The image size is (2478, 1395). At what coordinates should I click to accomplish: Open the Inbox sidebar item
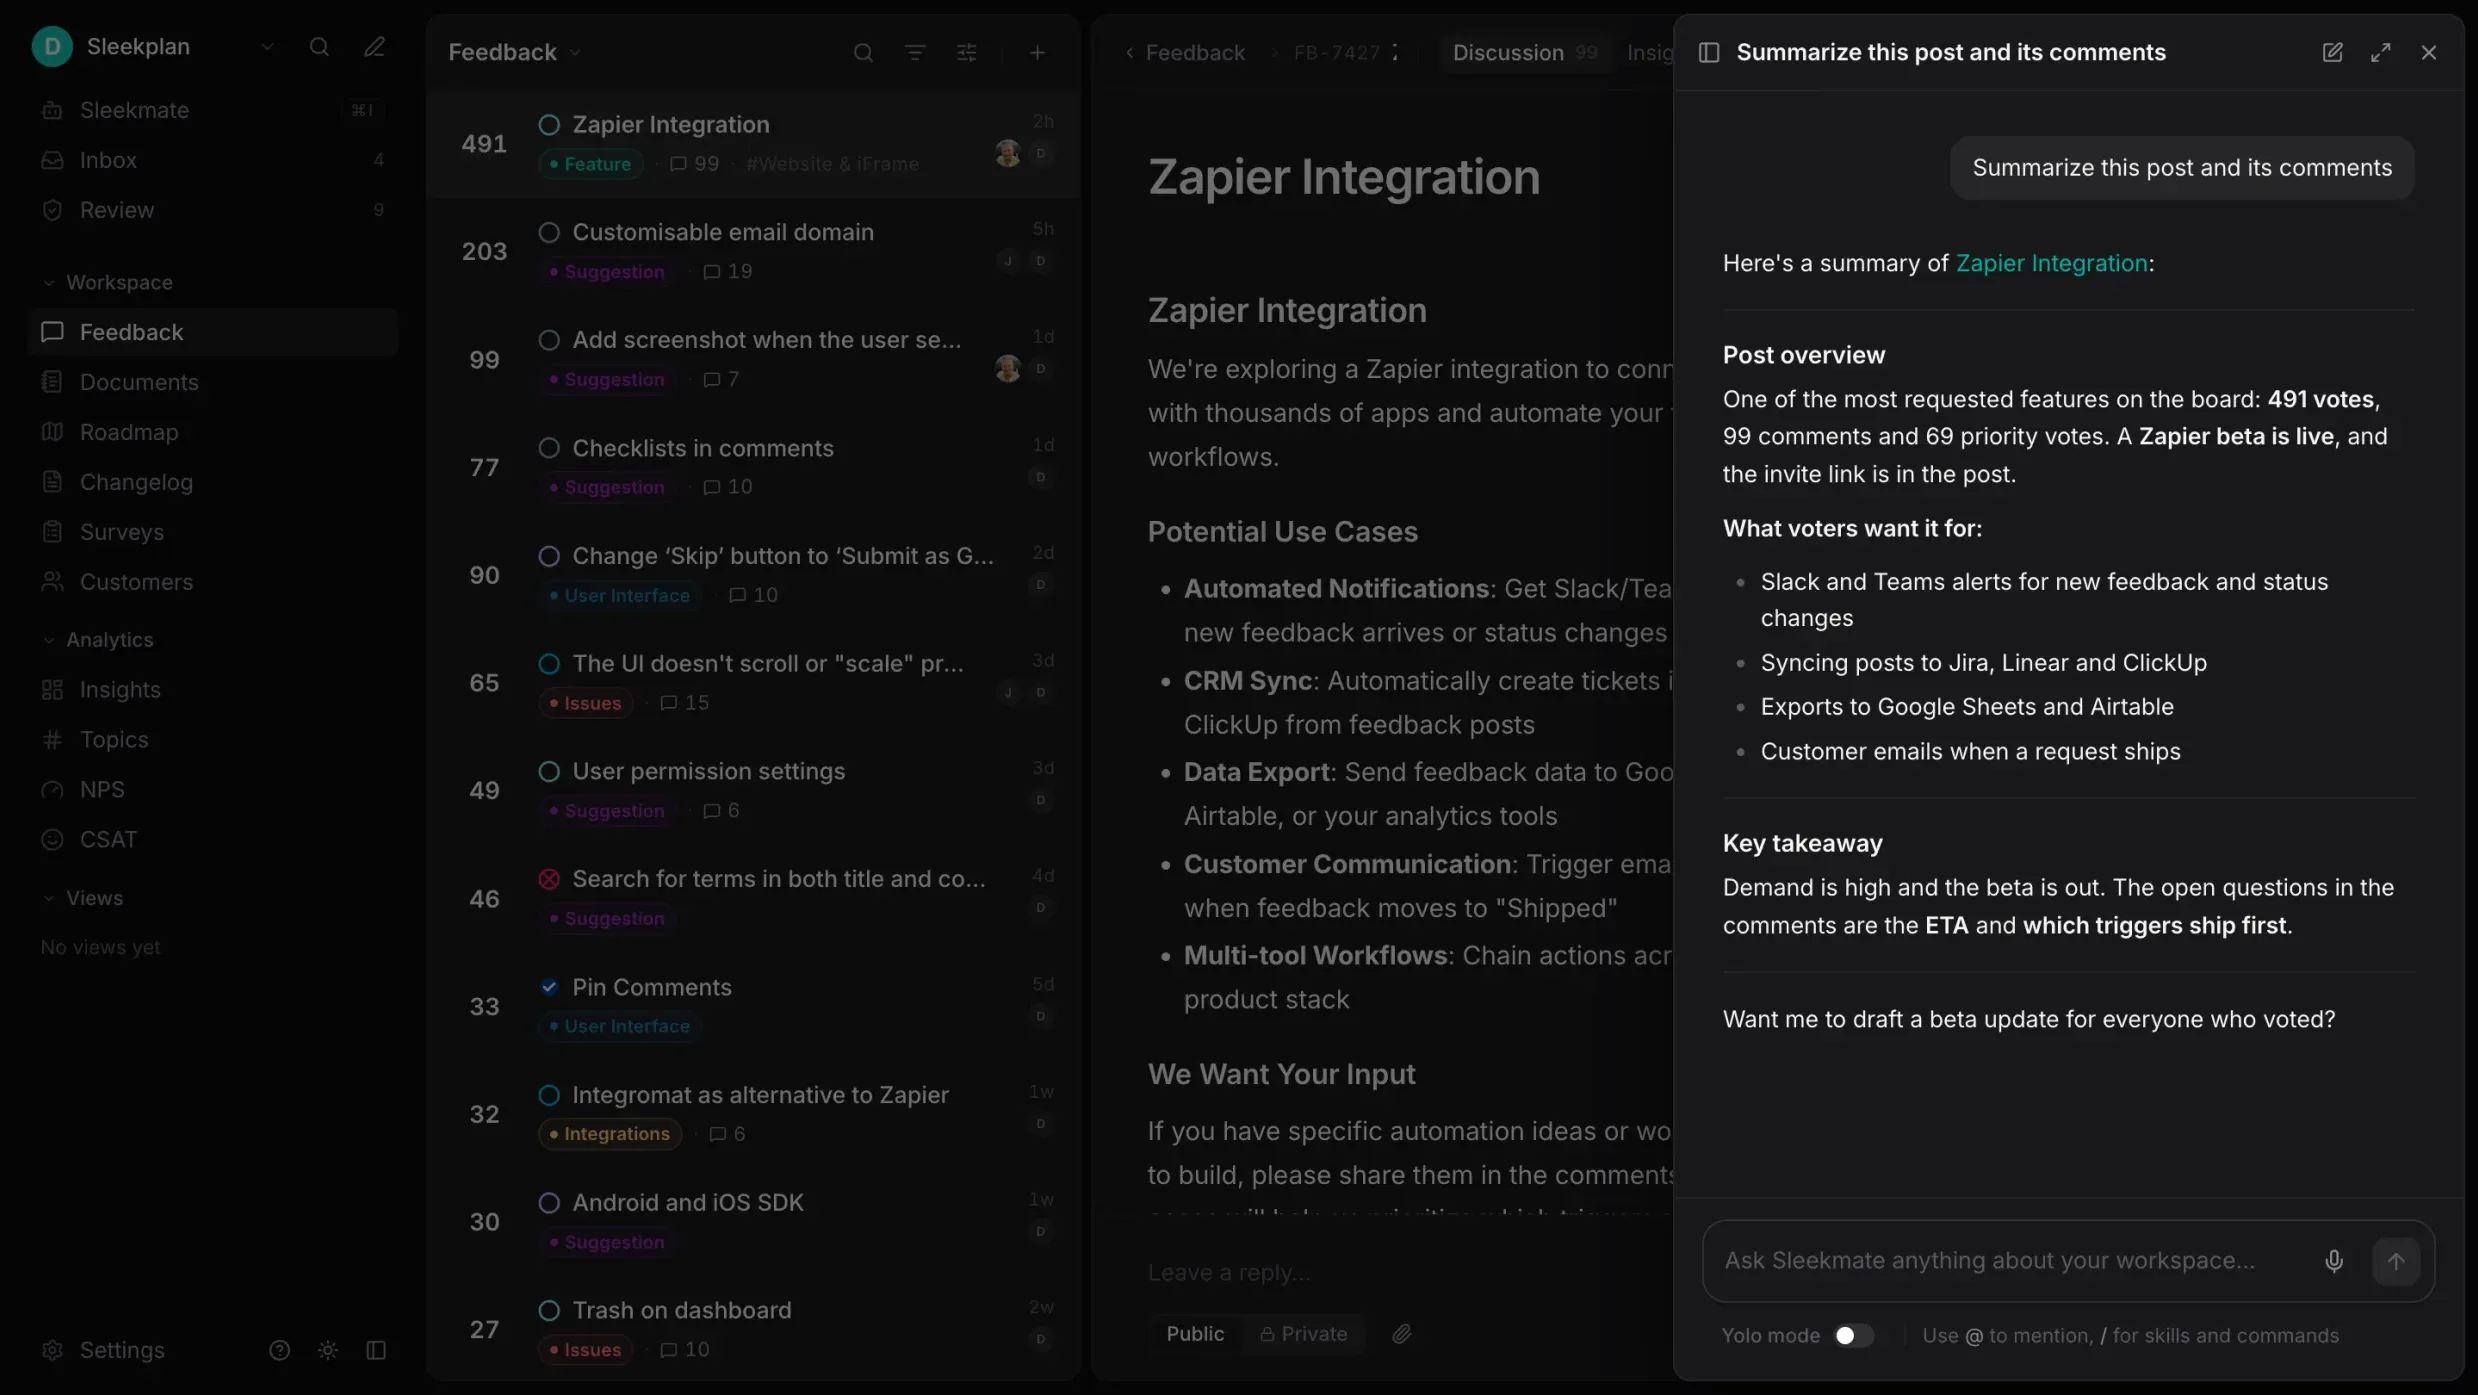pos(213,160)
